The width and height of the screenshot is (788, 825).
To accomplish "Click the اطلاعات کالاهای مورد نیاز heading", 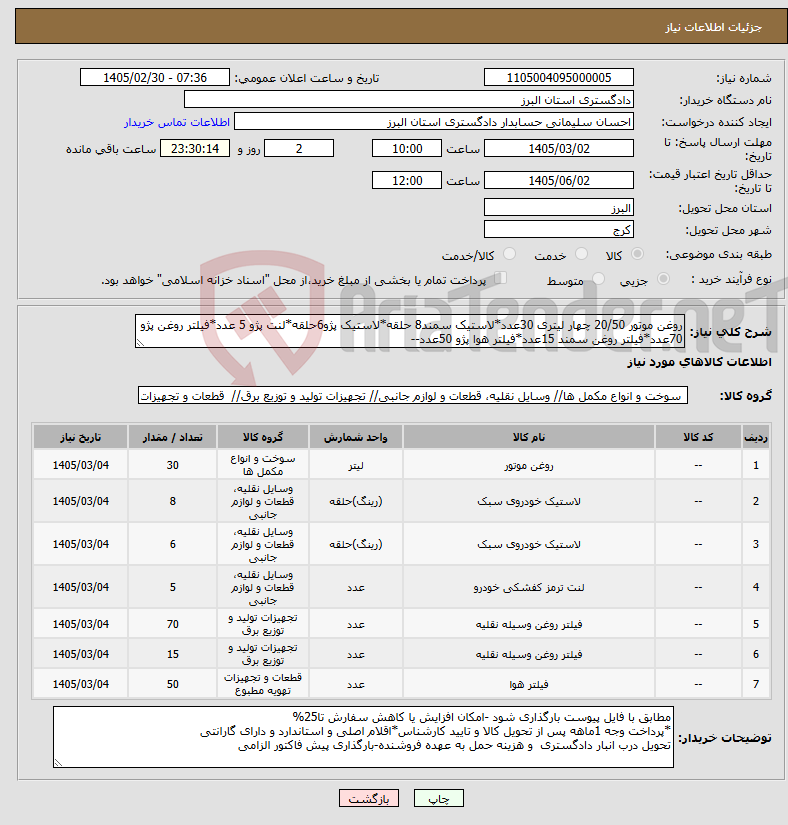I will (699, 363).
